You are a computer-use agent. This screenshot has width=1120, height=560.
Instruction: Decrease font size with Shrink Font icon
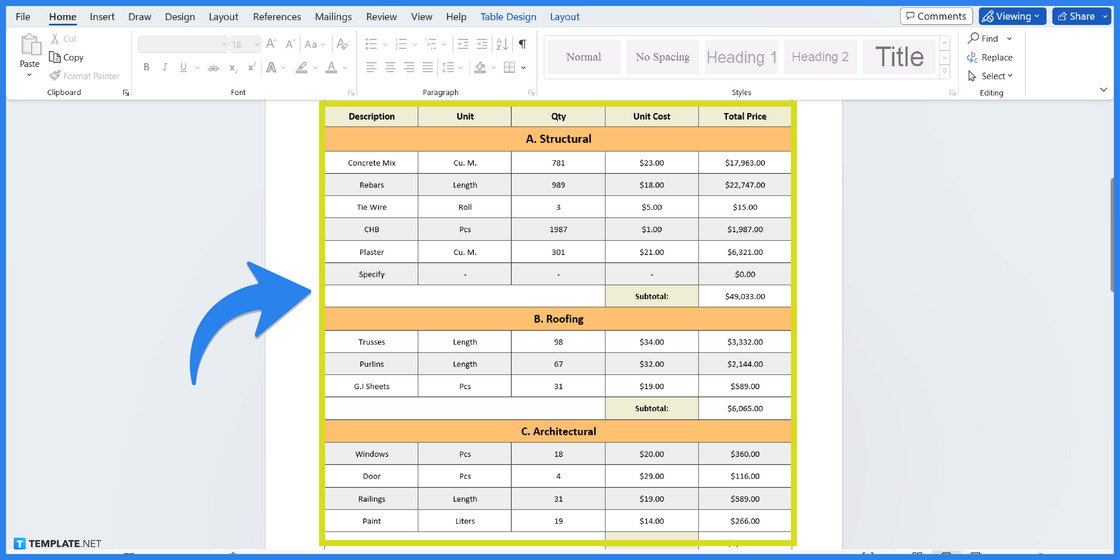[x=290, y=44]
